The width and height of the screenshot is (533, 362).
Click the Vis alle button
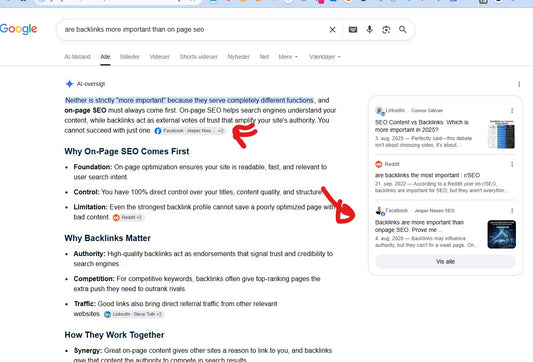point(445,261)
